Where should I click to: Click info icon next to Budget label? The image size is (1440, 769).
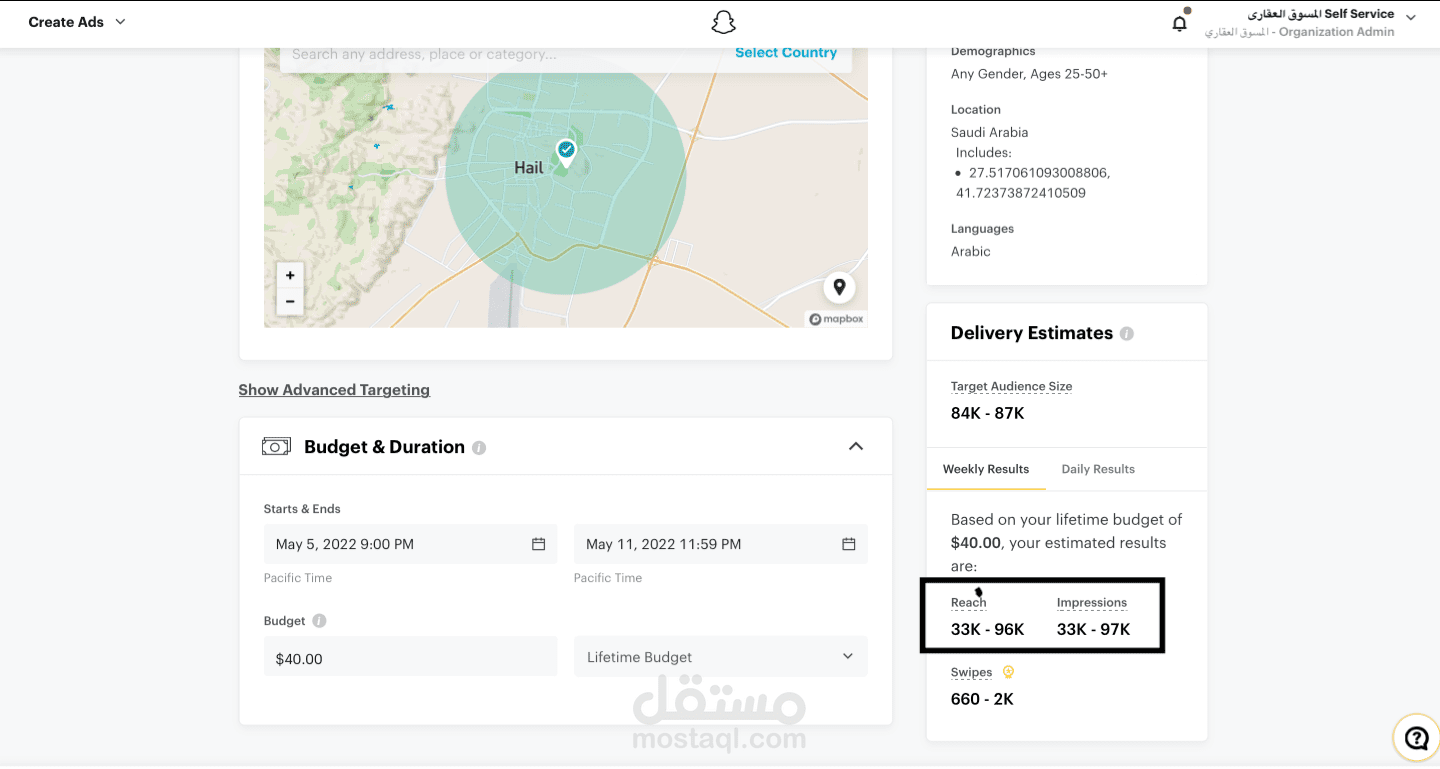coord(319,621)
